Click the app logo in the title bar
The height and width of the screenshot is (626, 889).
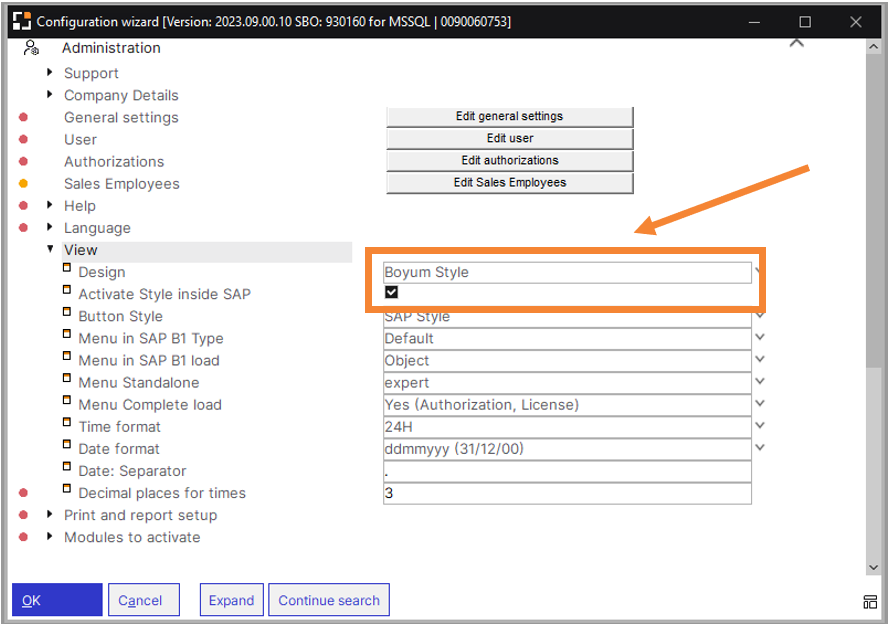coord(21,21)
